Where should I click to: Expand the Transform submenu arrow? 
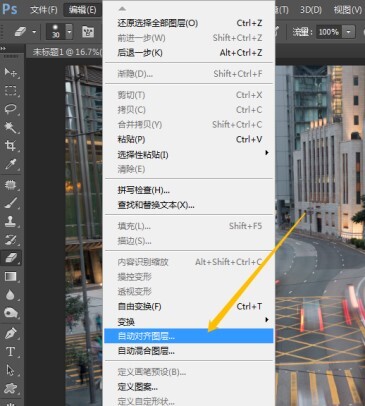point(266,320)
